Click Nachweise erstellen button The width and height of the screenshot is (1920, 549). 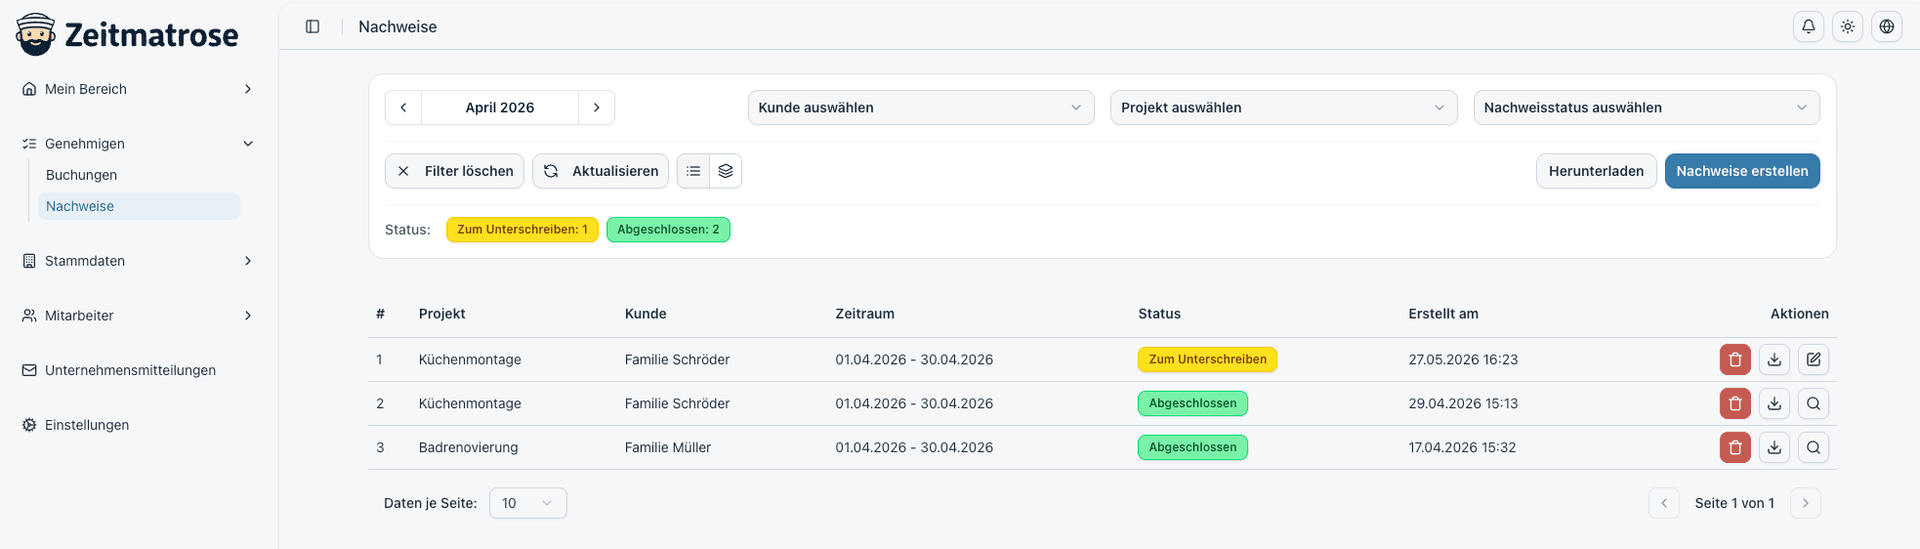pos(1742,171)
